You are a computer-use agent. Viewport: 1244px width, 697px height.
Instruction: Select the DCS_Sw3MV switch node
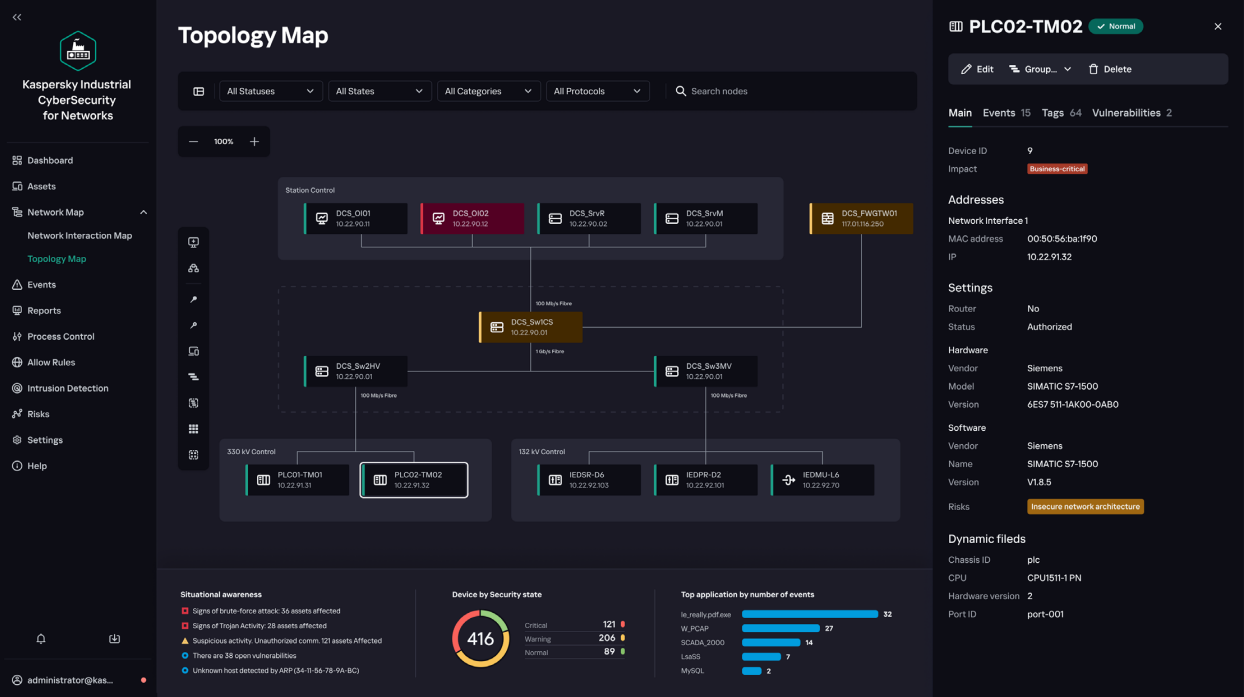(x=706, y=371)
